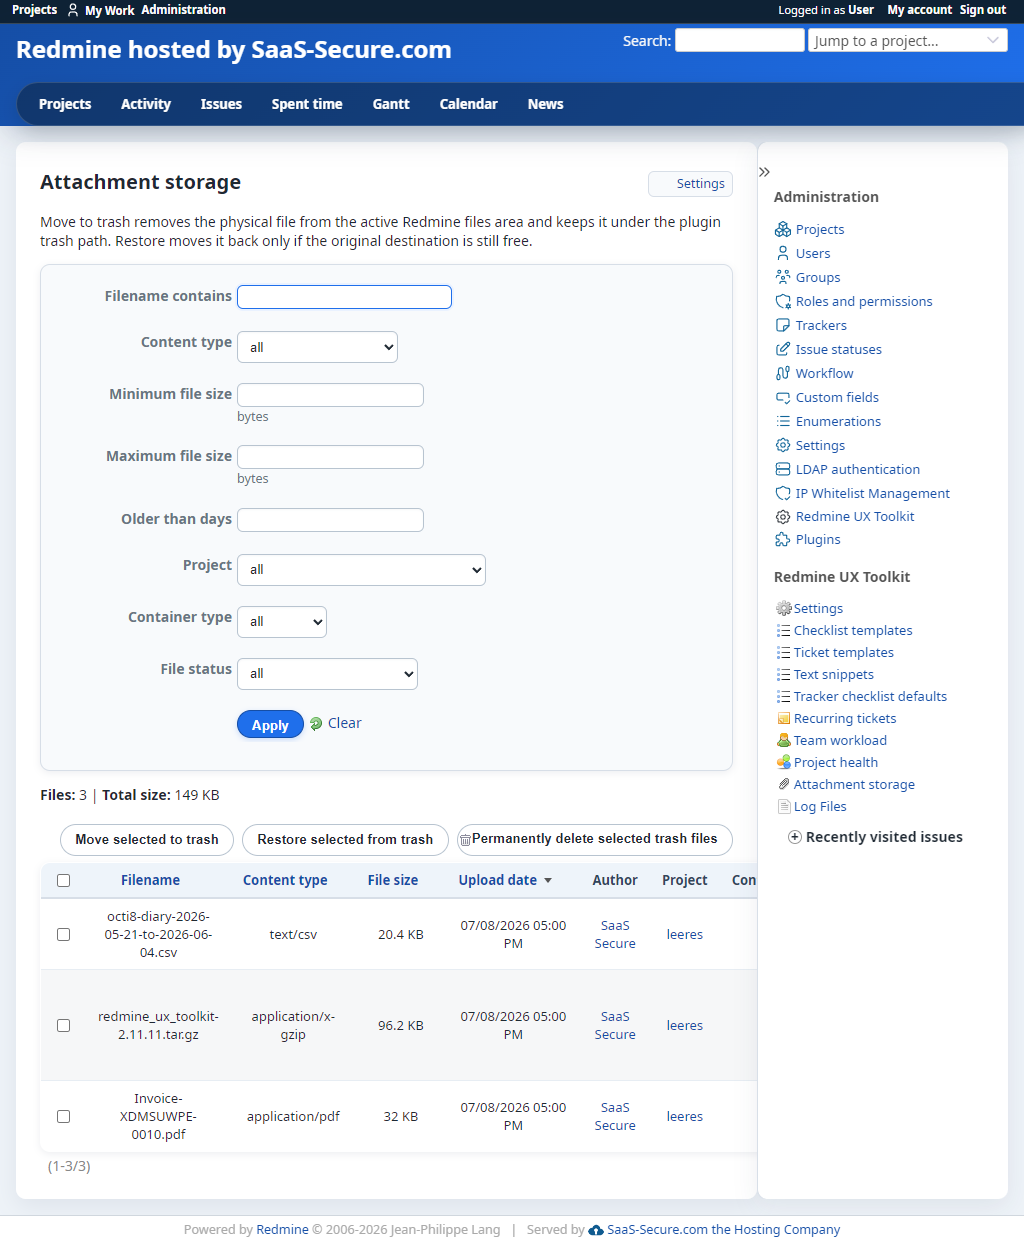The width and height of the screenshot is (1024, 1243).
Task: Open the Calendar tab
Action: point(469,104)
